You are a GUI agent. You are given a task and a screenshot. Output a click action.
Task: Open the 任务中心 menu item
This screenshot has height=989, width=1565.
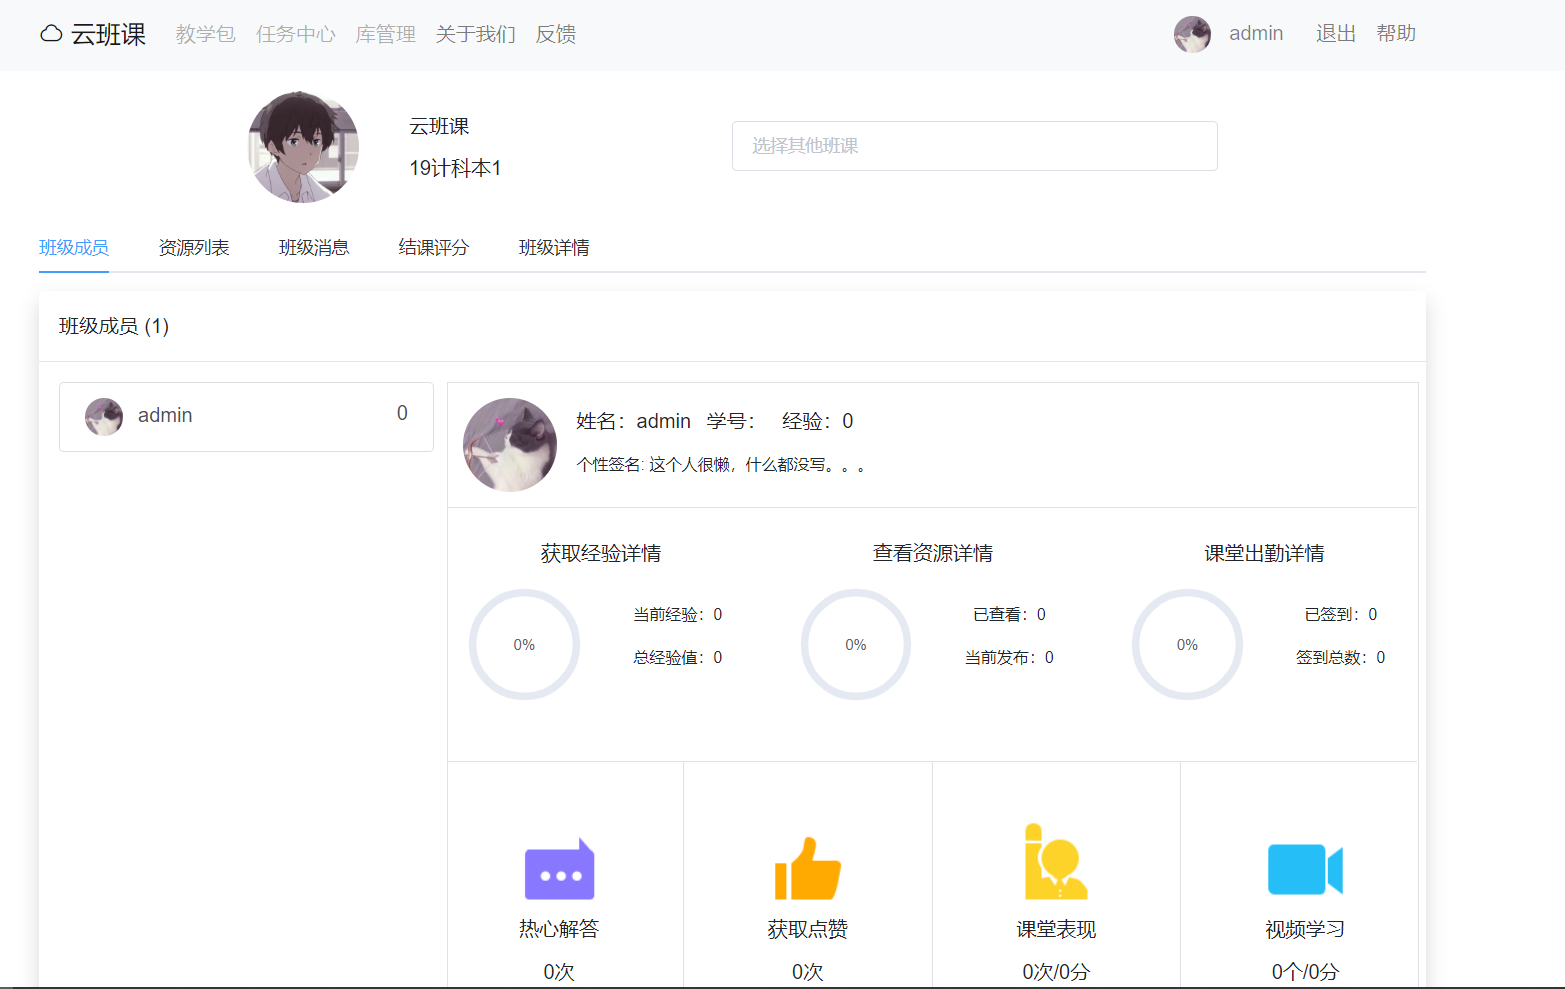(296, 34)
